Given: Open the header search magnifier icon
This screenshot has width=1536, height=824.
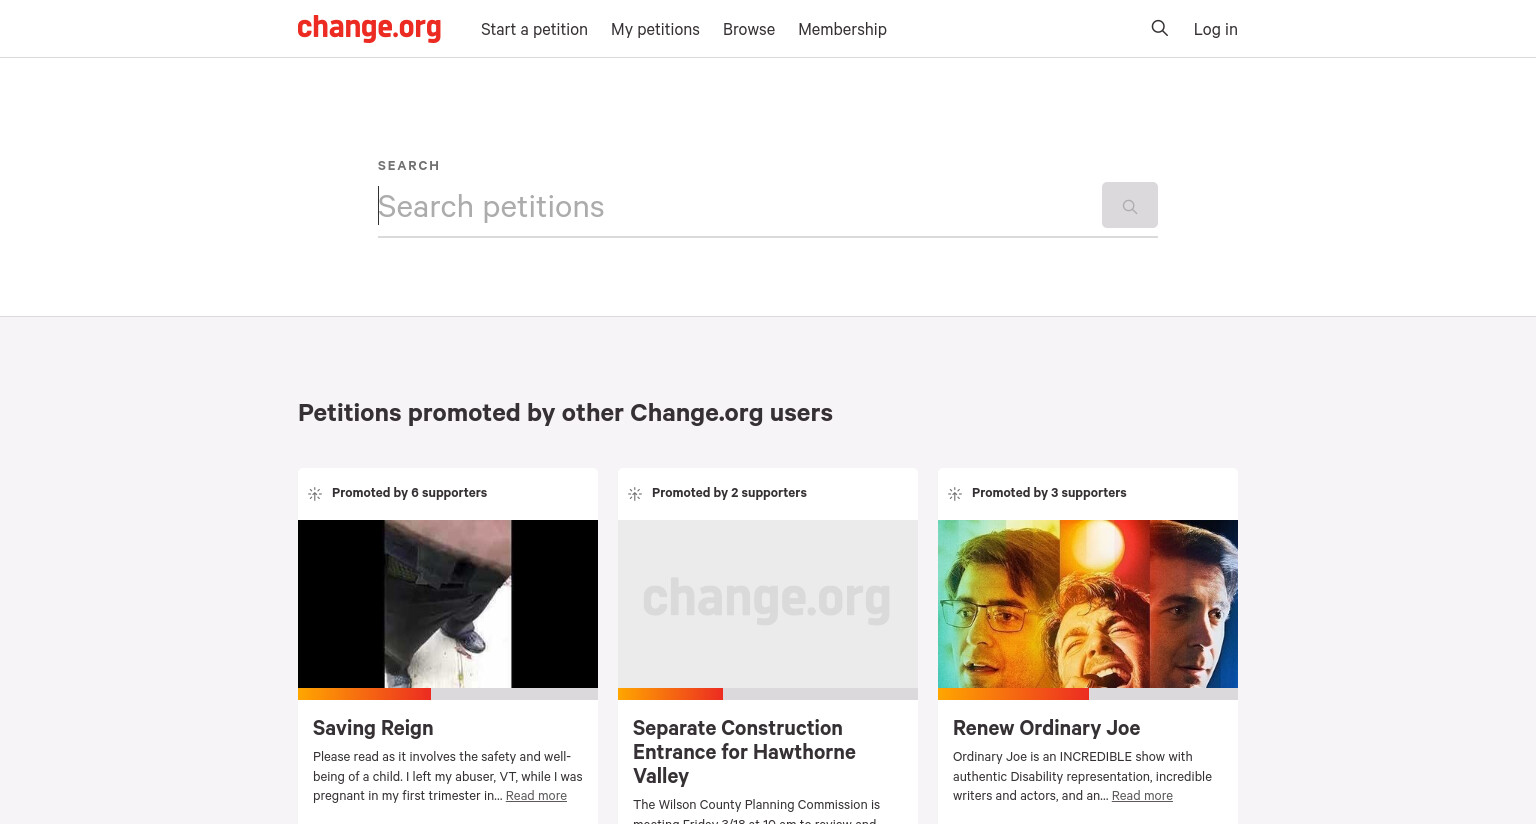Looking at the screenshot, I should click(1159, 28).
